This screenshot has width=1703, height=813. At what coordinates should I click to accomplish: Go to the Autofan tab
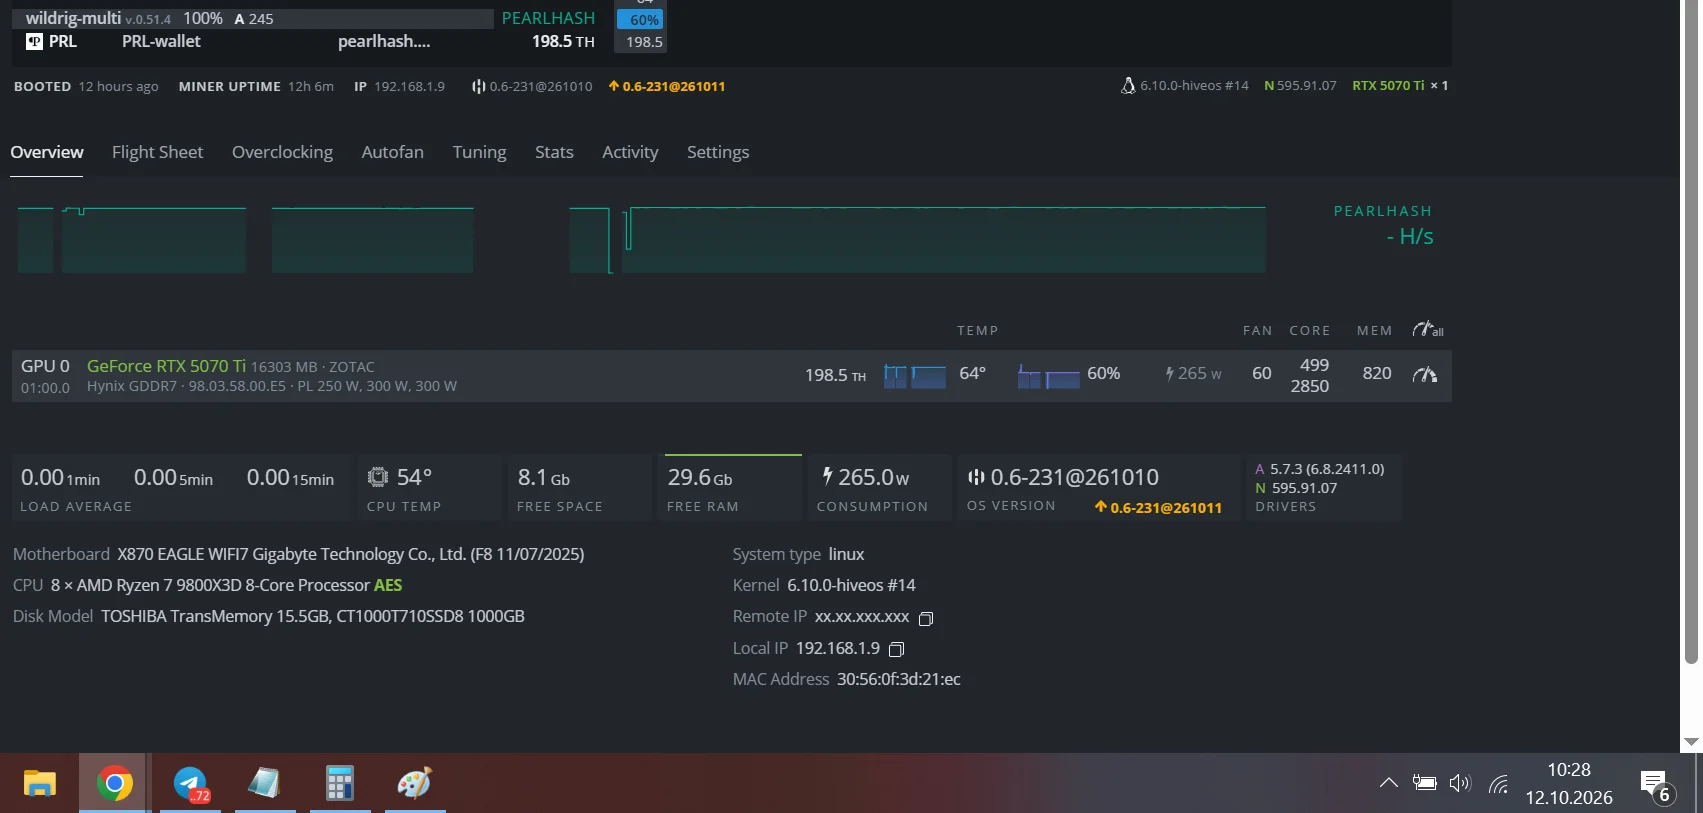click(392, 152)
